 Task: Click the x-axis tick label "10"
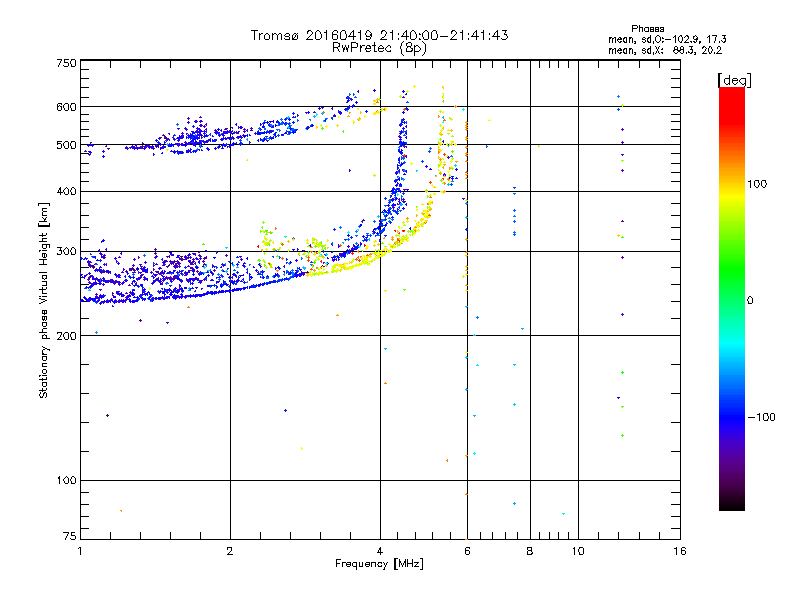(x=578, y=551)
